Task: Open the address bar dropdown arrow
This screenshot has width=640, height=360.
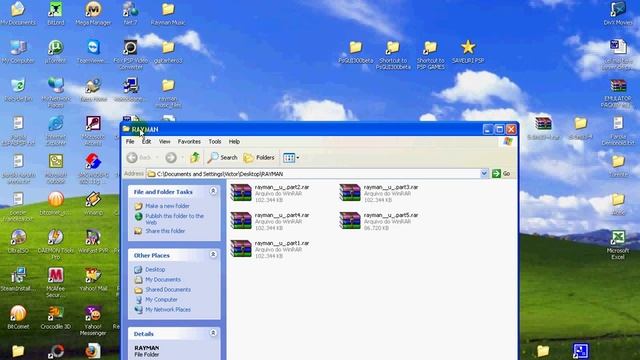Action: [484, 173]
